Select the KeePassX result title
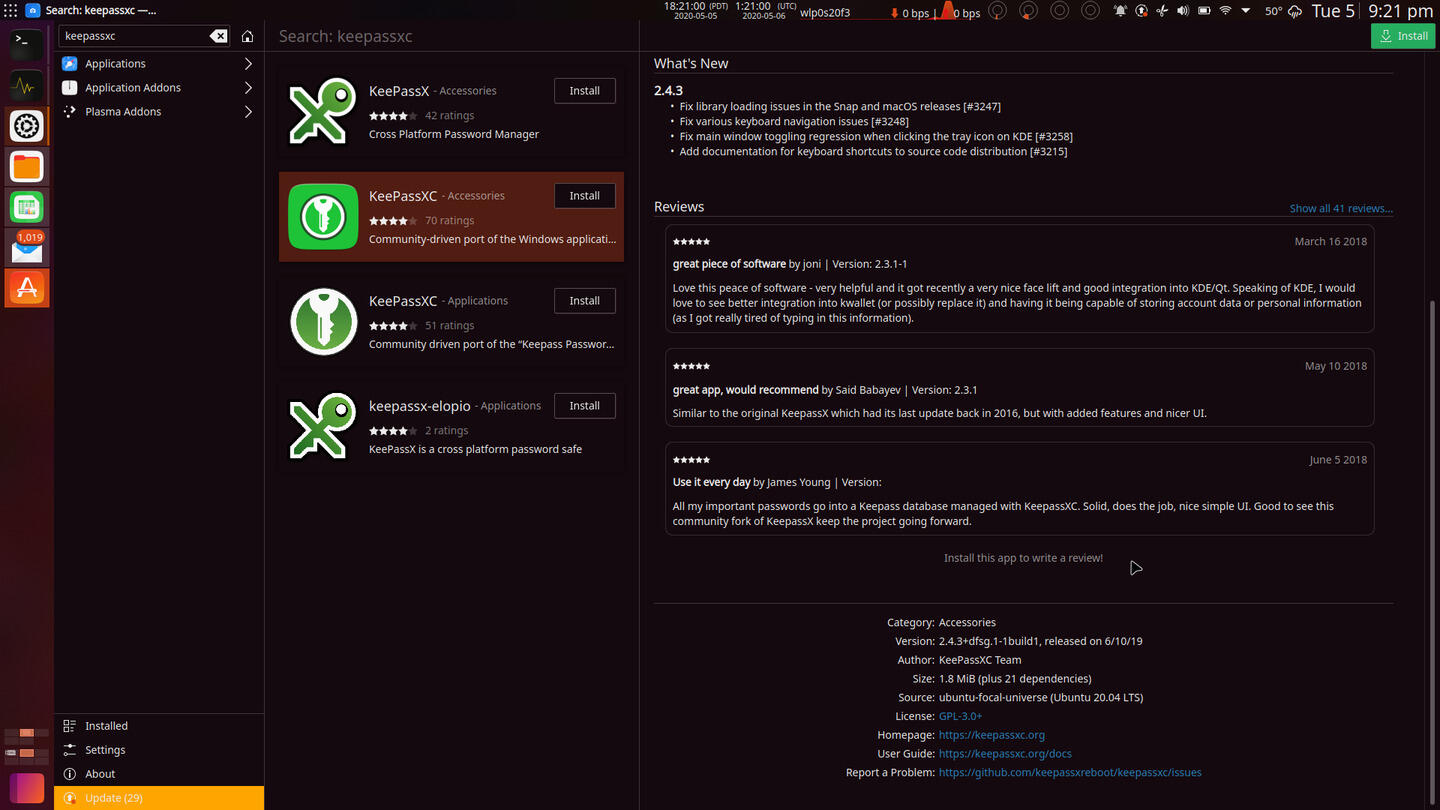1440x810 pixels. click(399, 91)
